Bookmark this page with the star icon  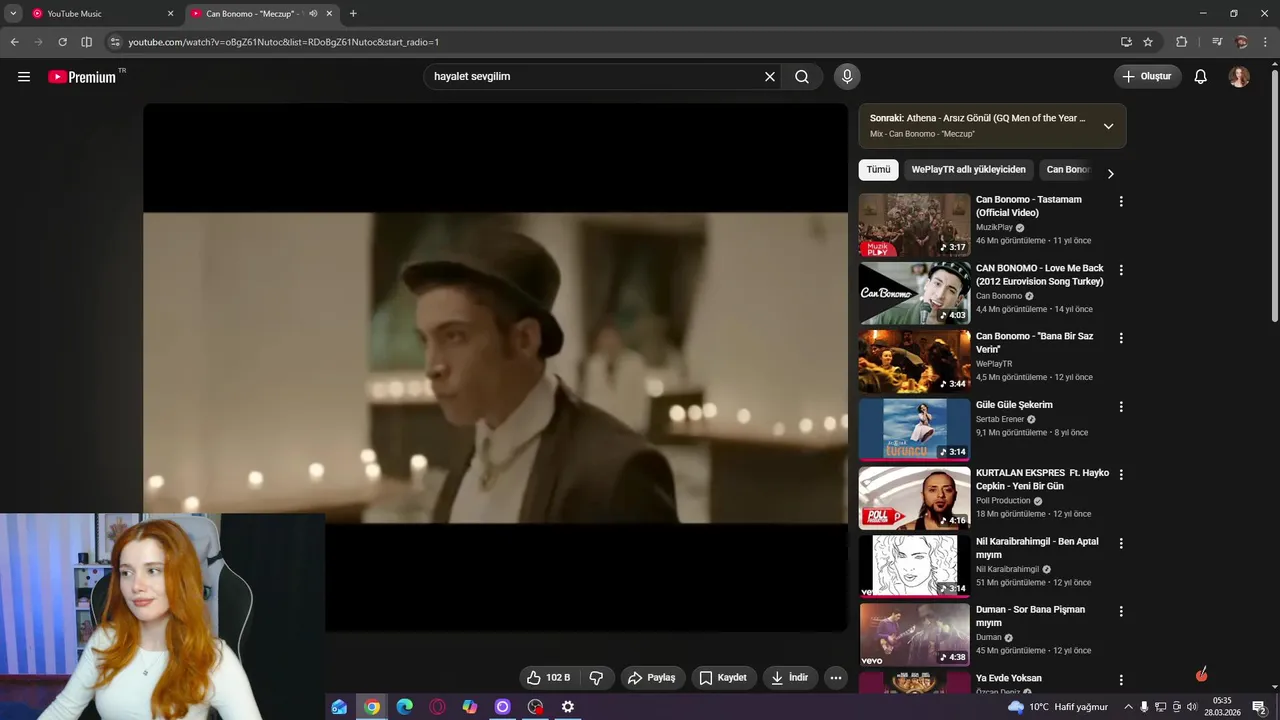pyautogui.click(x=1148, y=42)
